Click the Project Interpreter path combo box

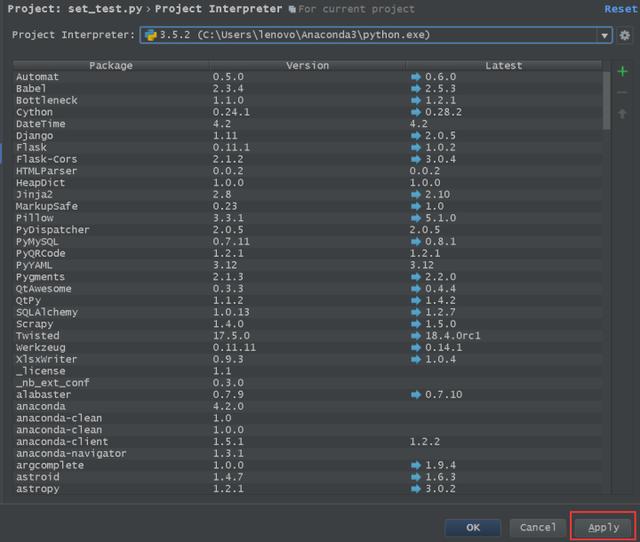click(x=376, y=35)
